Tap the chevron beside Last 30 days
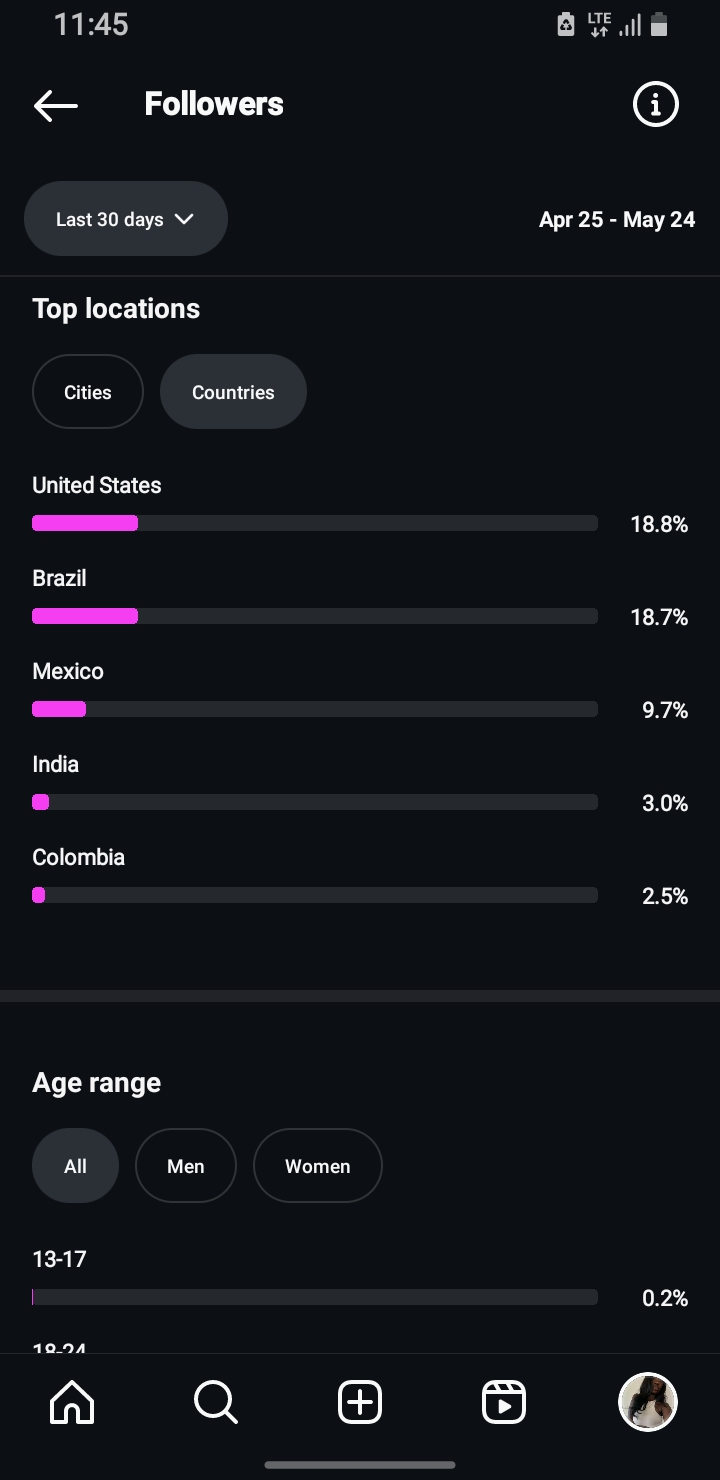Image resolution: width=720 pixels, height=1480 pixels. (x=184, y=219)
